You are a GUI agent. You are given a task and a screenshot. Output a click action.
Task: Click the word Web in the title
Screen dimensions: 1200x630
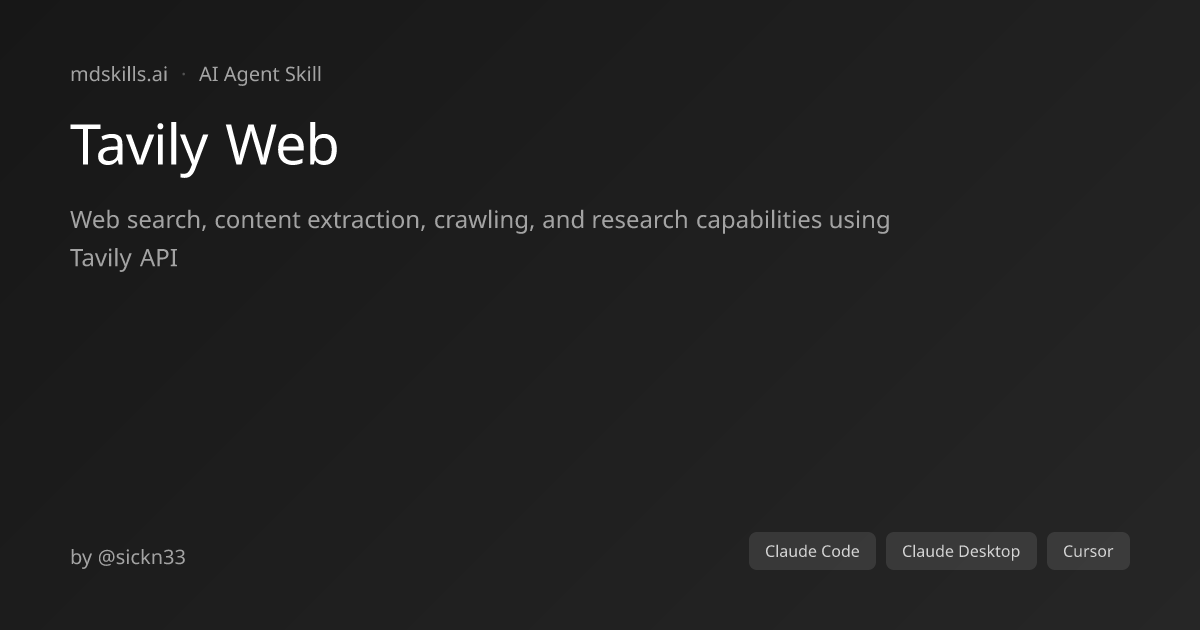click(x=283, y=145)
